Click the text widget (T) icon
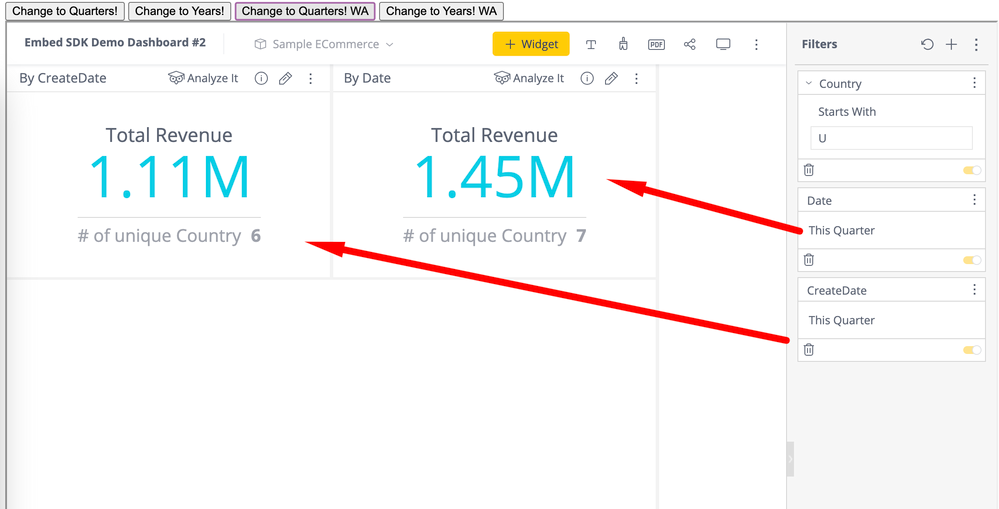Screen dimensions: 999x509 [591, 45]
